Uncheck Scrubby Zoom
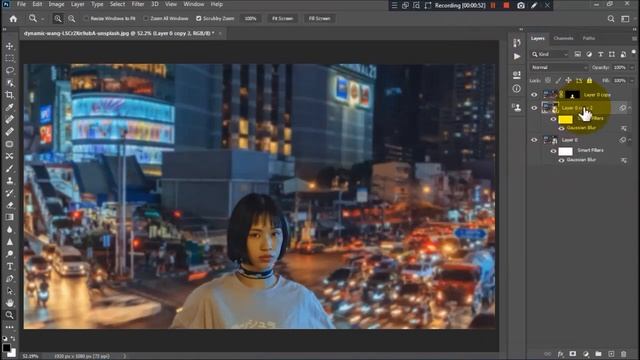640x360 pixels. click(198, 19)
